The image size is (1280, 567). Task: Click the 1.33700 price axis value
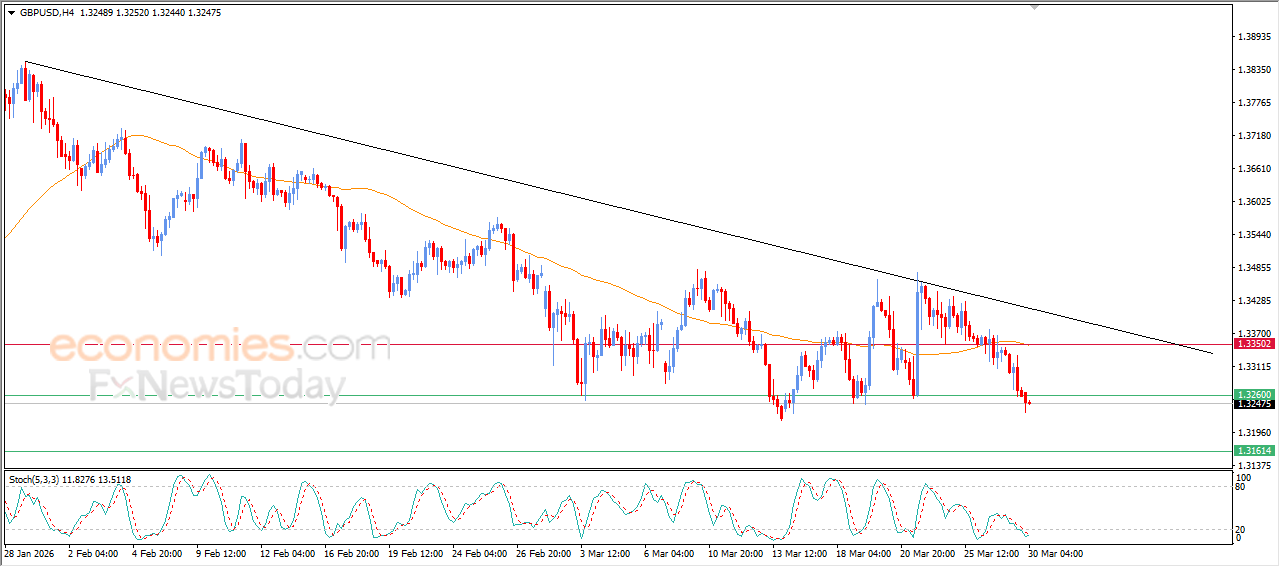click(1254, 334)
